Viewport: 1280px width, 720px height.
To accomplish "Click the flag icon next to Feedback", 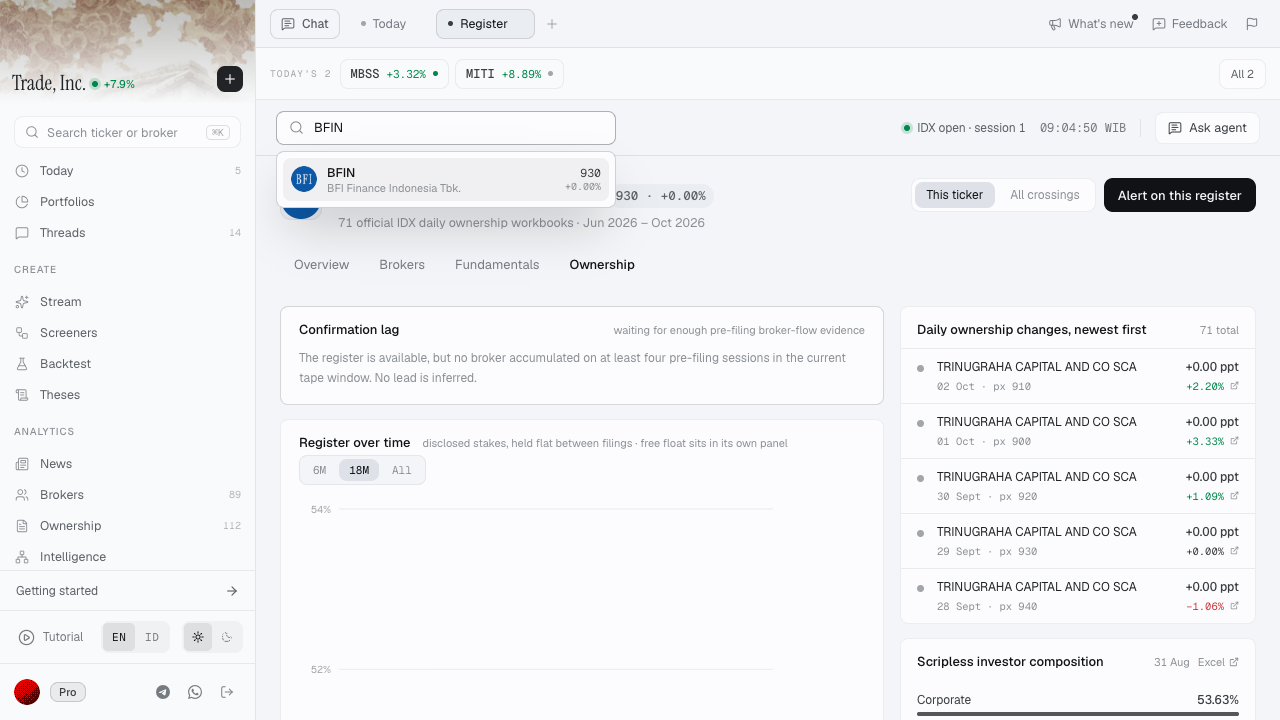I will pyautogui.click(x=1251, y=24).
